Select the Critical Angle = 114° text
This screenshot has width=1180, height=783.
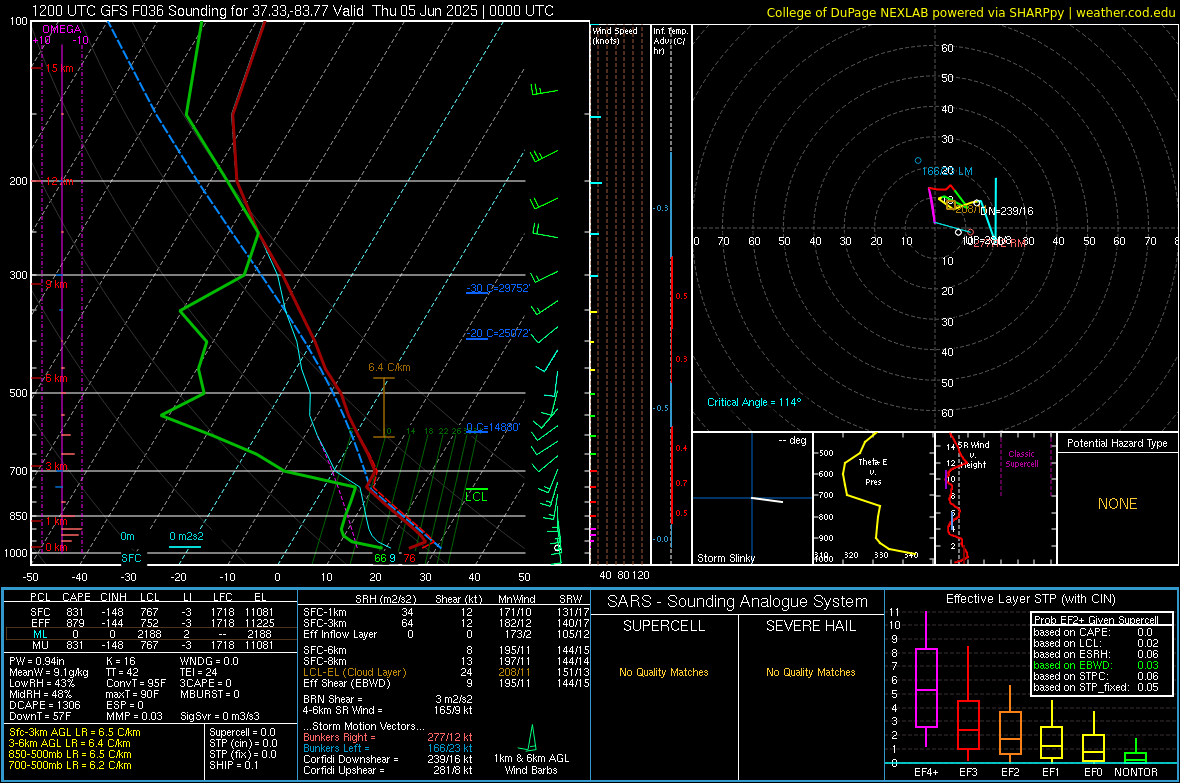(x=754, y=402)
